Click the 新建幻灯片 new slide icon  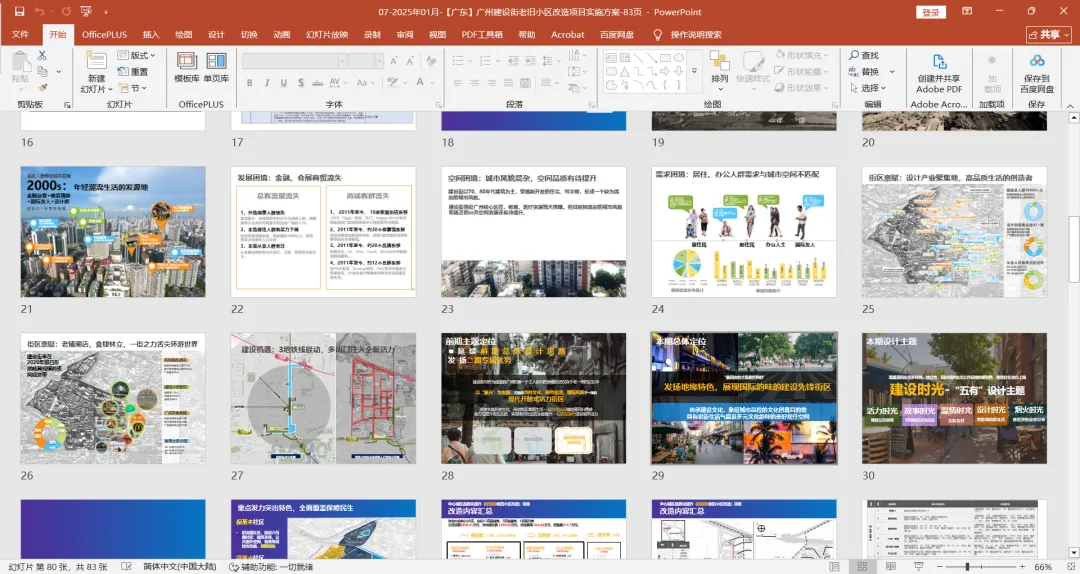[x=96, y=59]
